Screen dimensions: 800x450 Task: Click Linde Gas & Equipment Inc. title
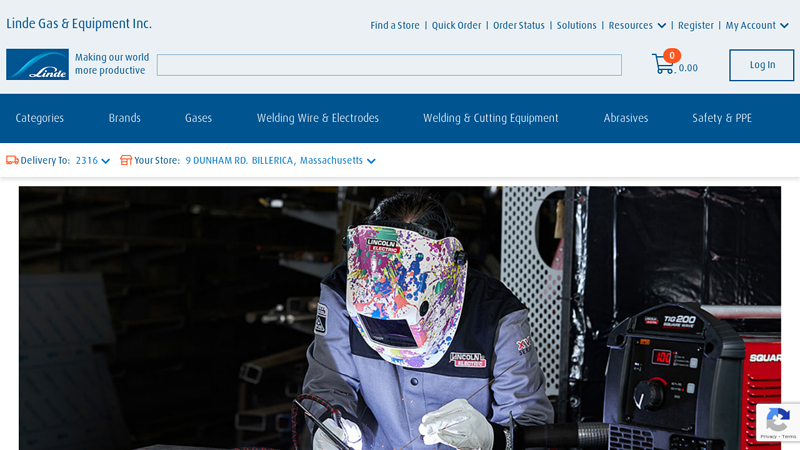[79, 23]
